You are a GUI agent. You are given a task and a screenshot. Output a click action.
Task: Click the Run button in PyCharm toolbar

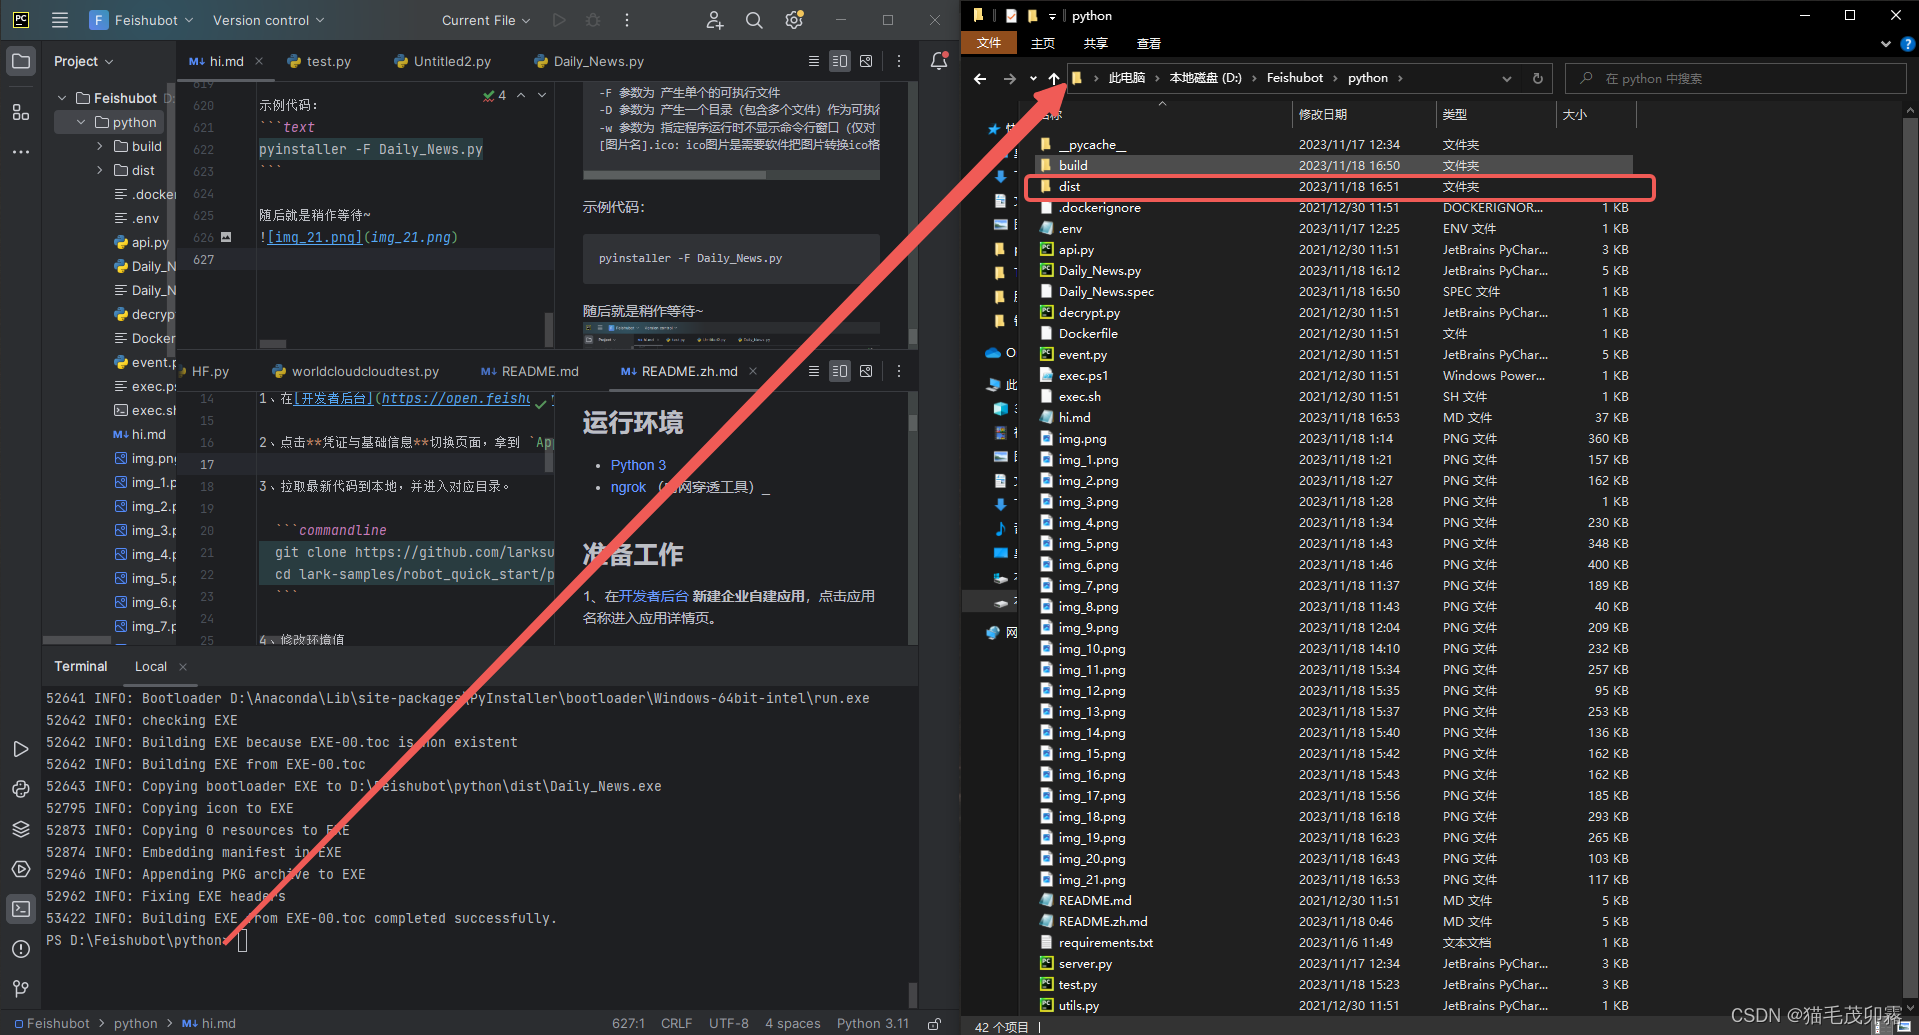[x=559, y=20]
